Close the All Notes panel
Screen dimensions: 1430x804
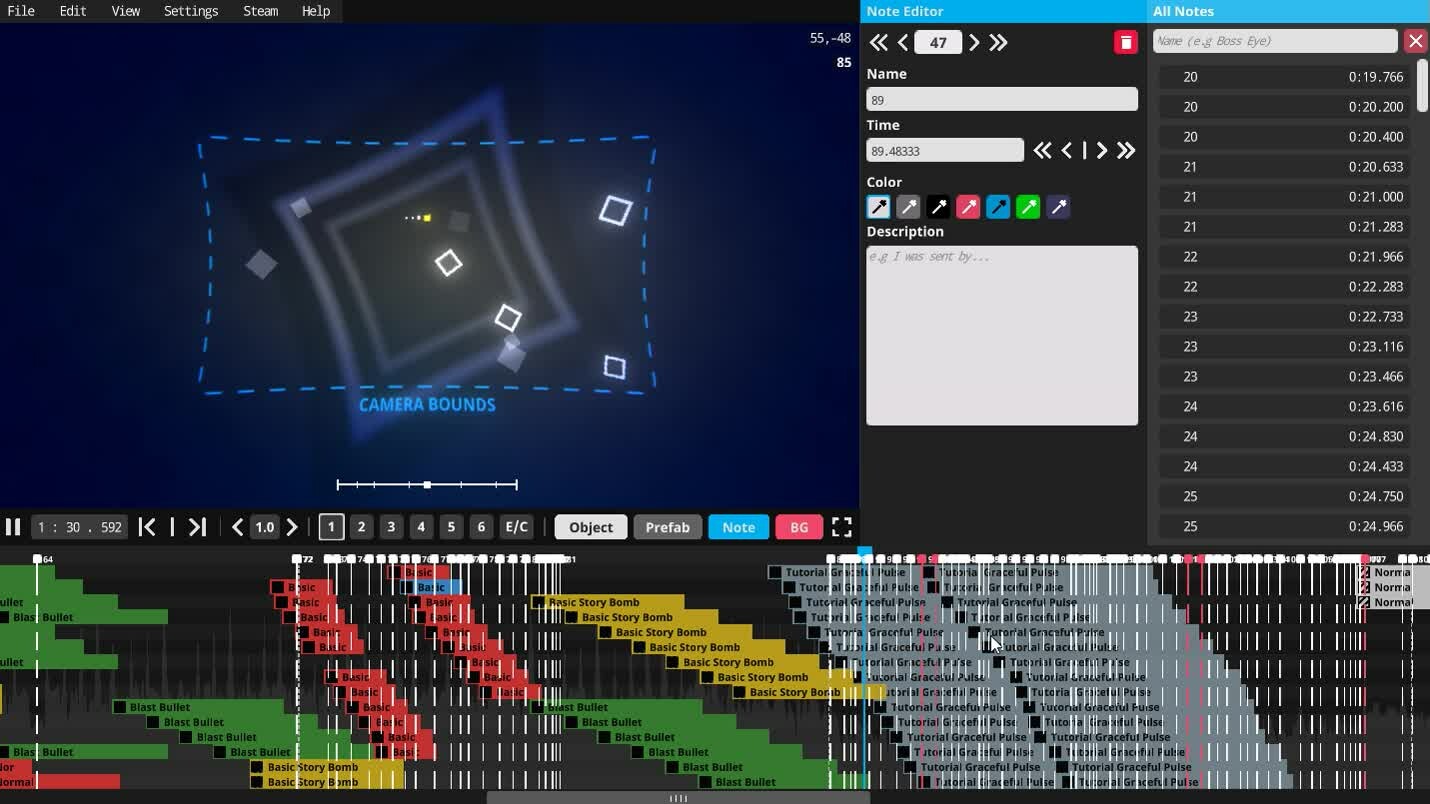click(x=1415, y=41)
